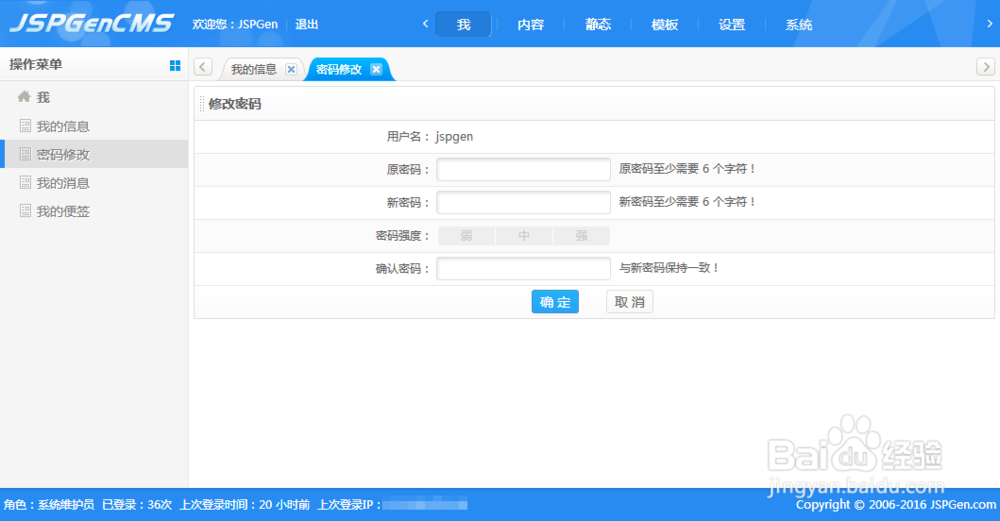The width and height of the screenshot is (1000, 521).
Task: Click the document icon beside 密码修改
Action: [x=25, y=154]
